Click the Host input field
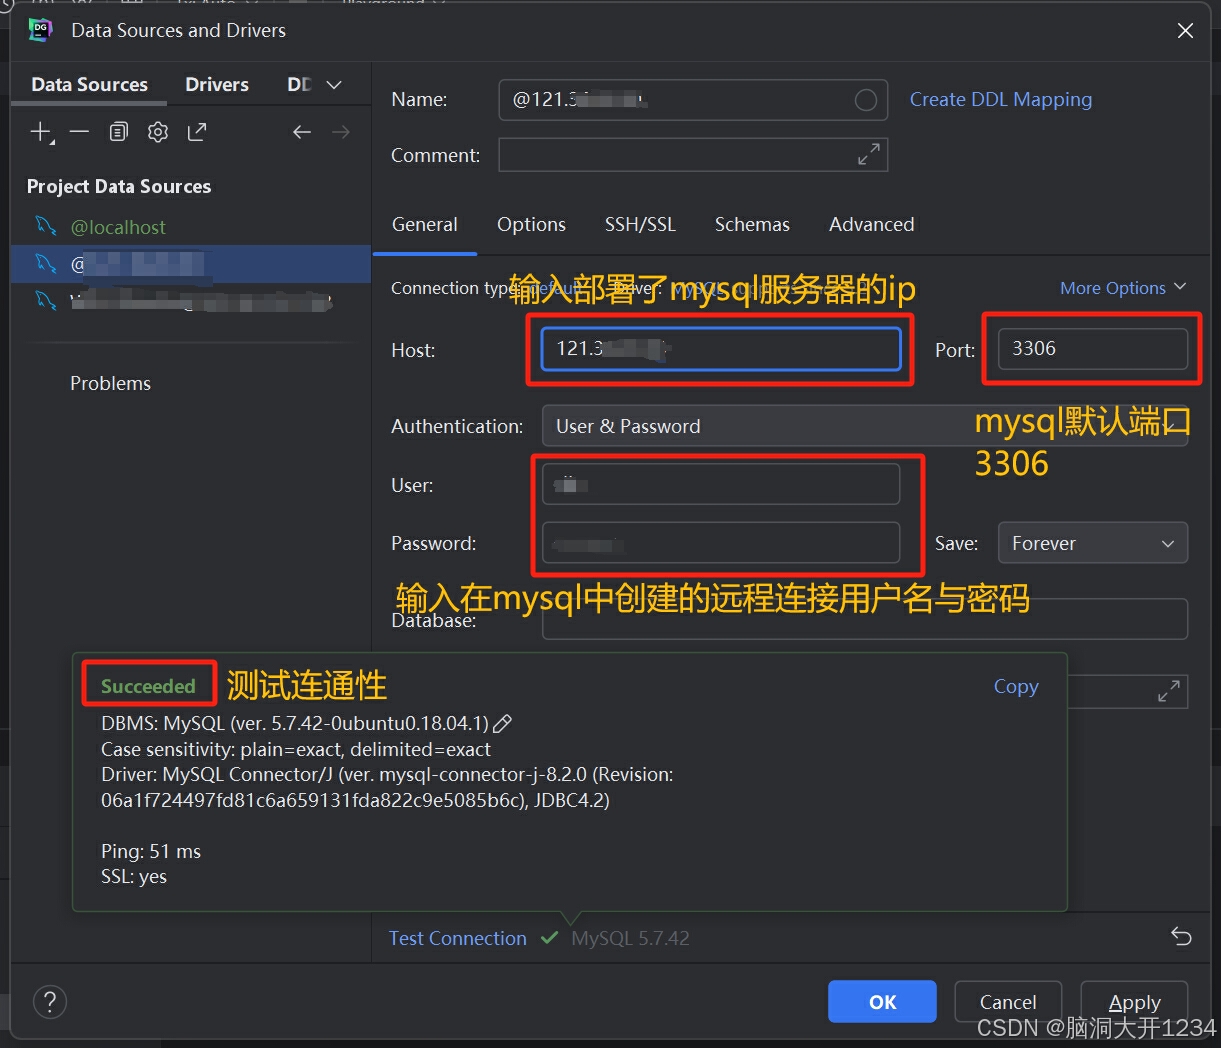 720,349
